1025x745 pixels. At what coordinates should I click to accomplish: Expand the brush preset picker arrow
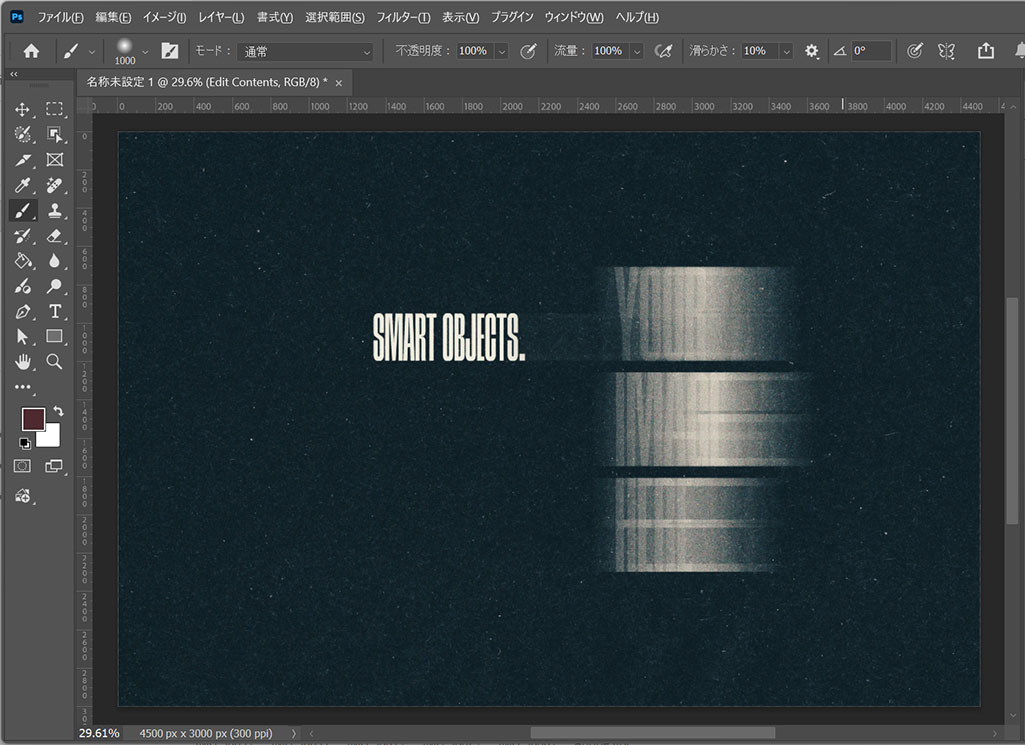[146, 51]
